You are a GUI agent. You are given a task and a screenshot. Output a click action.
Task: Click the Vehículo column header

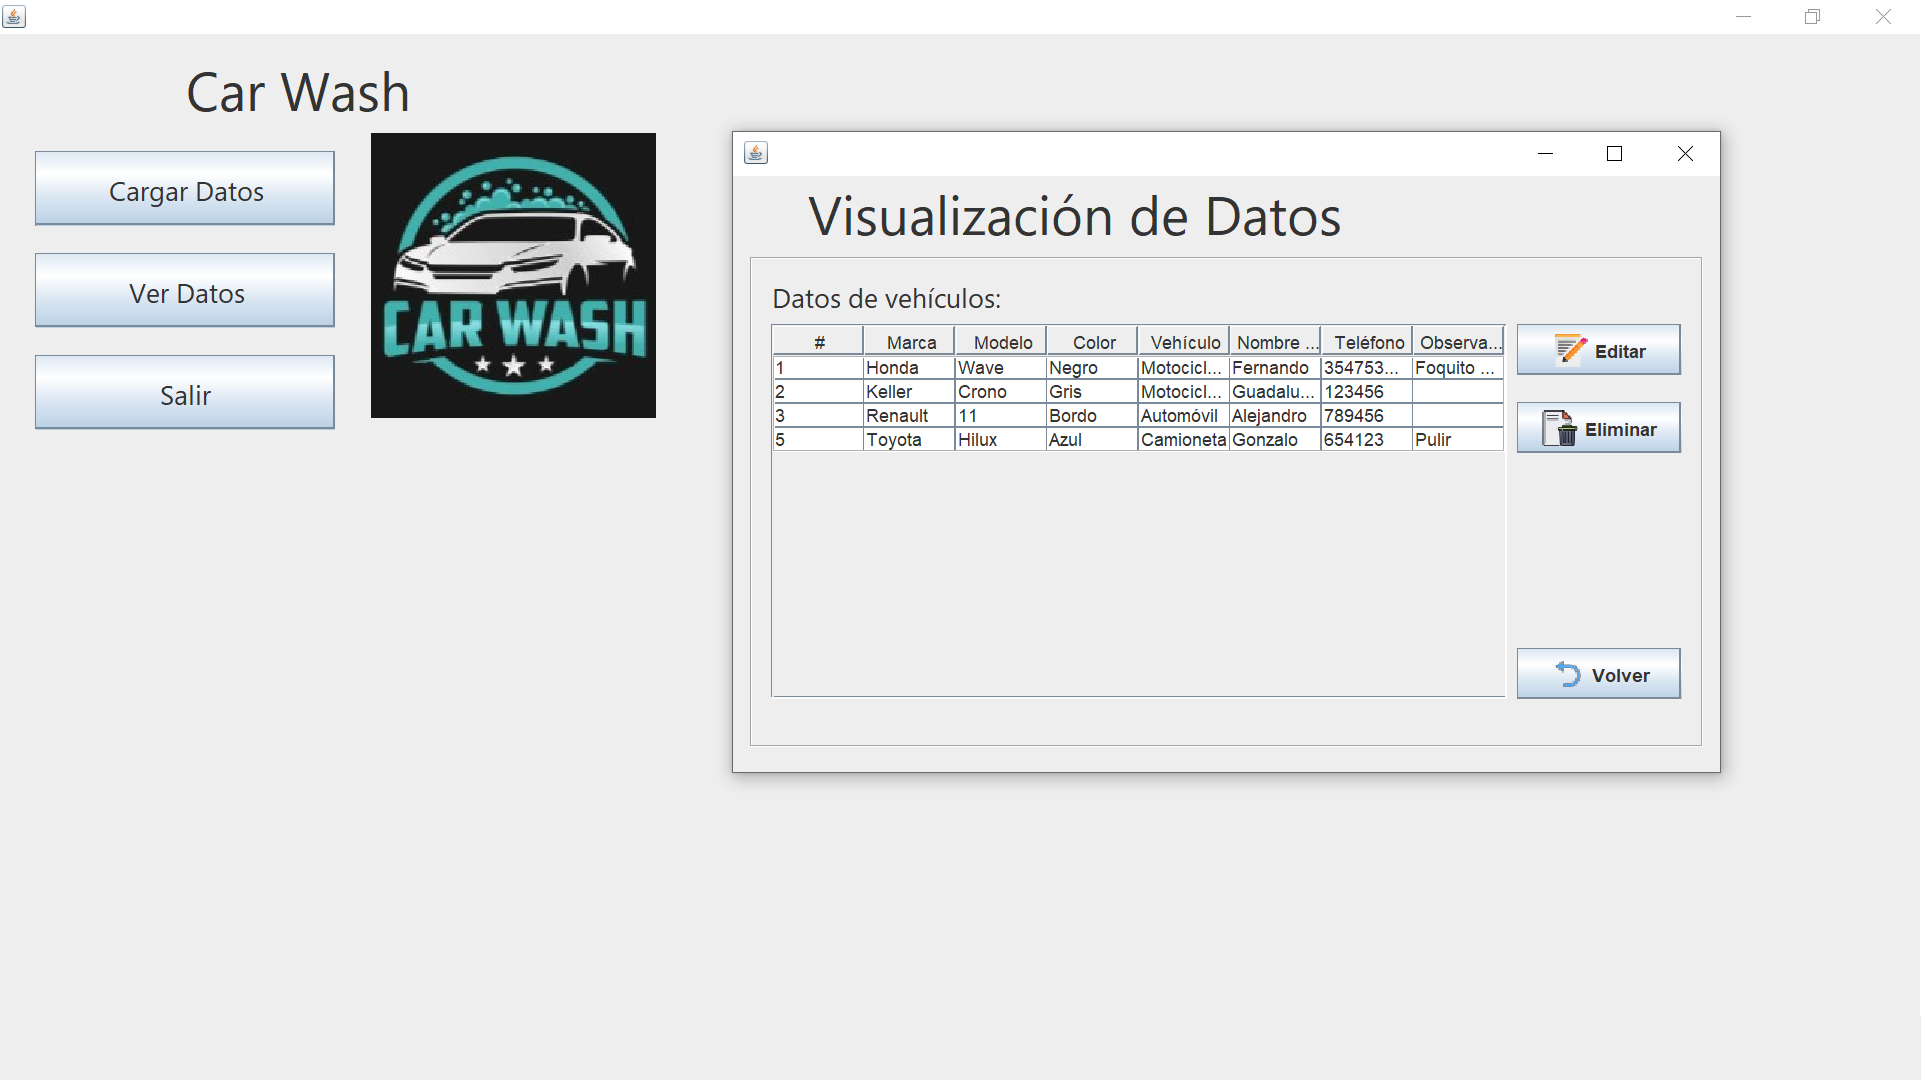tap(1184, 342)
